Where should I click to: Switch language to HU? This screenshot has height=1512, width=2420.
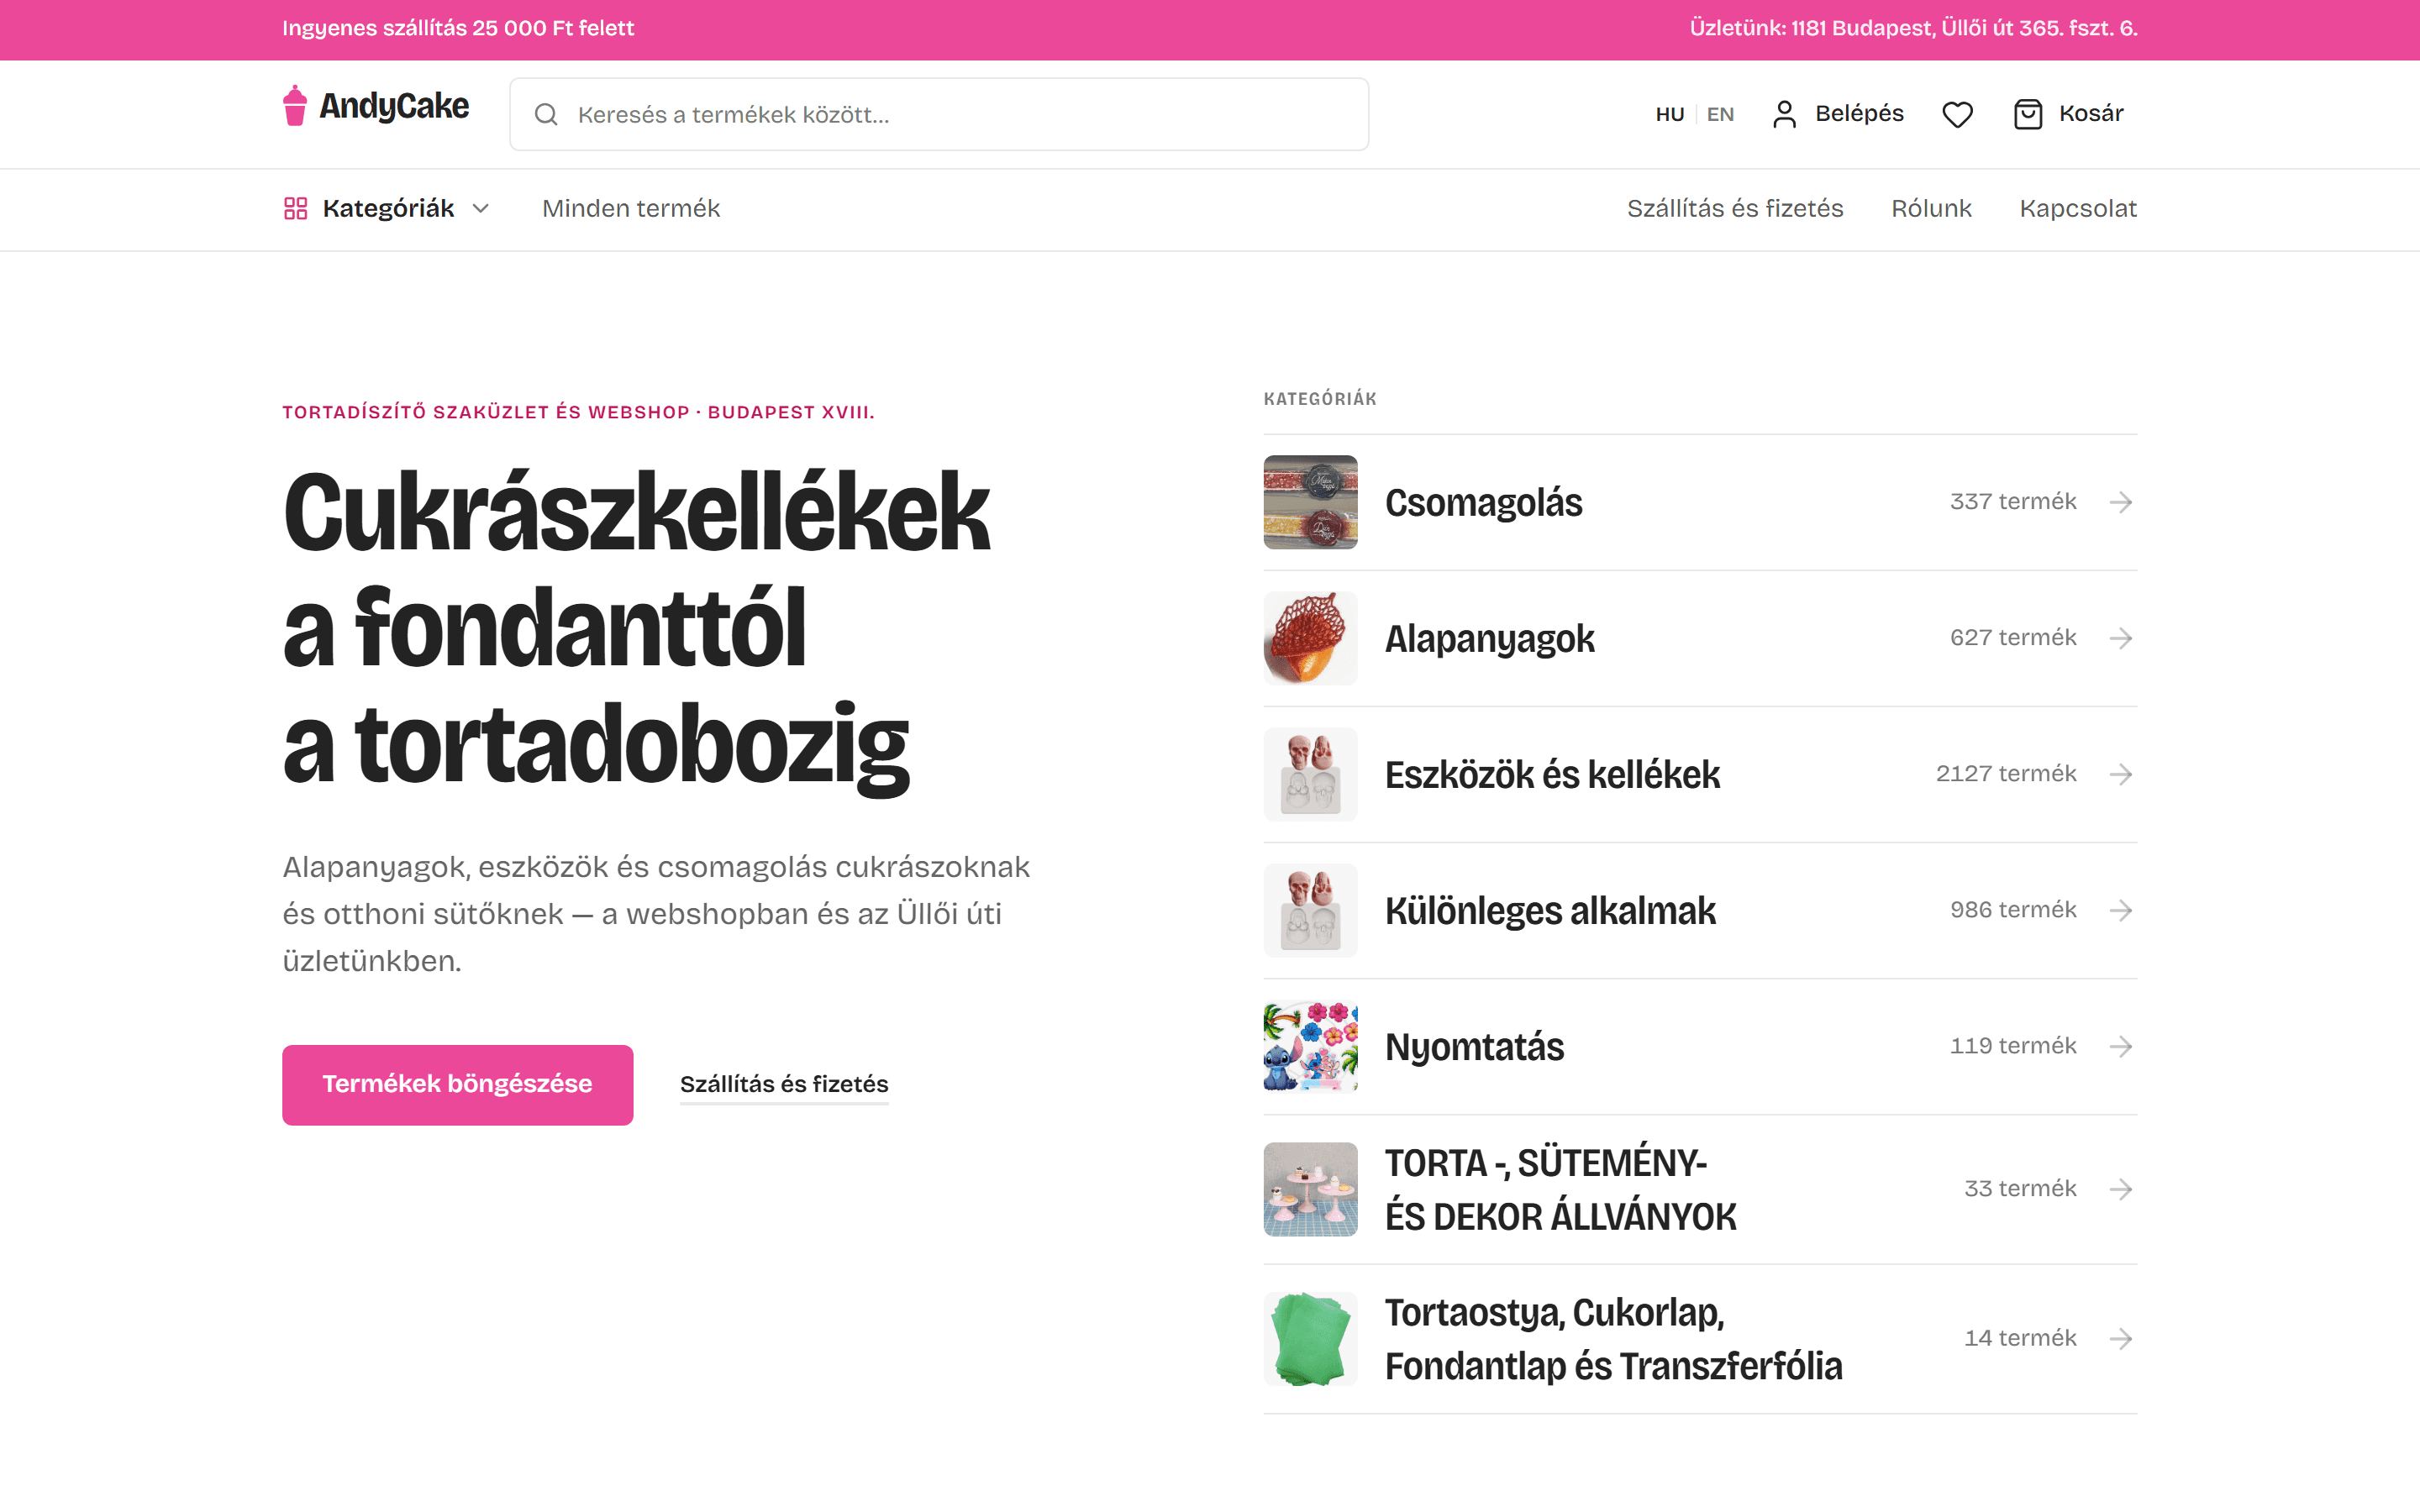coord(1670,114)
